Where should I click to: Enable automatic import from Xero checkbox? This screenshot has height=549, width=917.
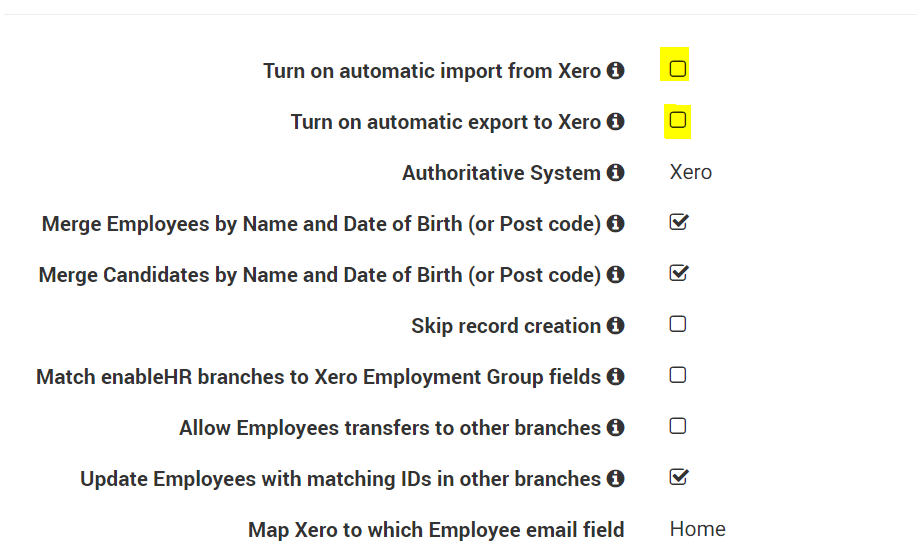[678, 69]
